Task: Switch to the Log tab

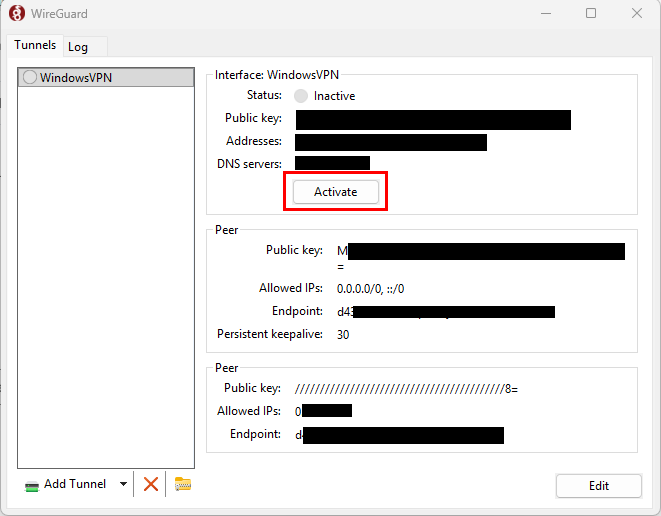Action: coord(78,47)
